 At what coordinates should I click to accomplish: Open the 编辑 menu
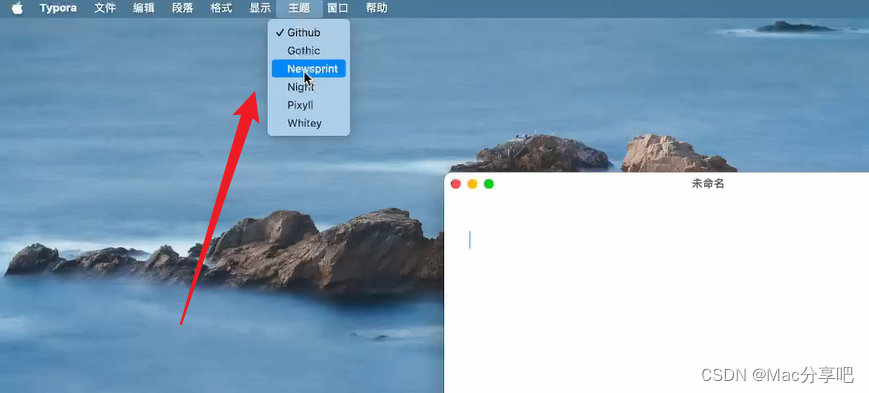[144, 8]
